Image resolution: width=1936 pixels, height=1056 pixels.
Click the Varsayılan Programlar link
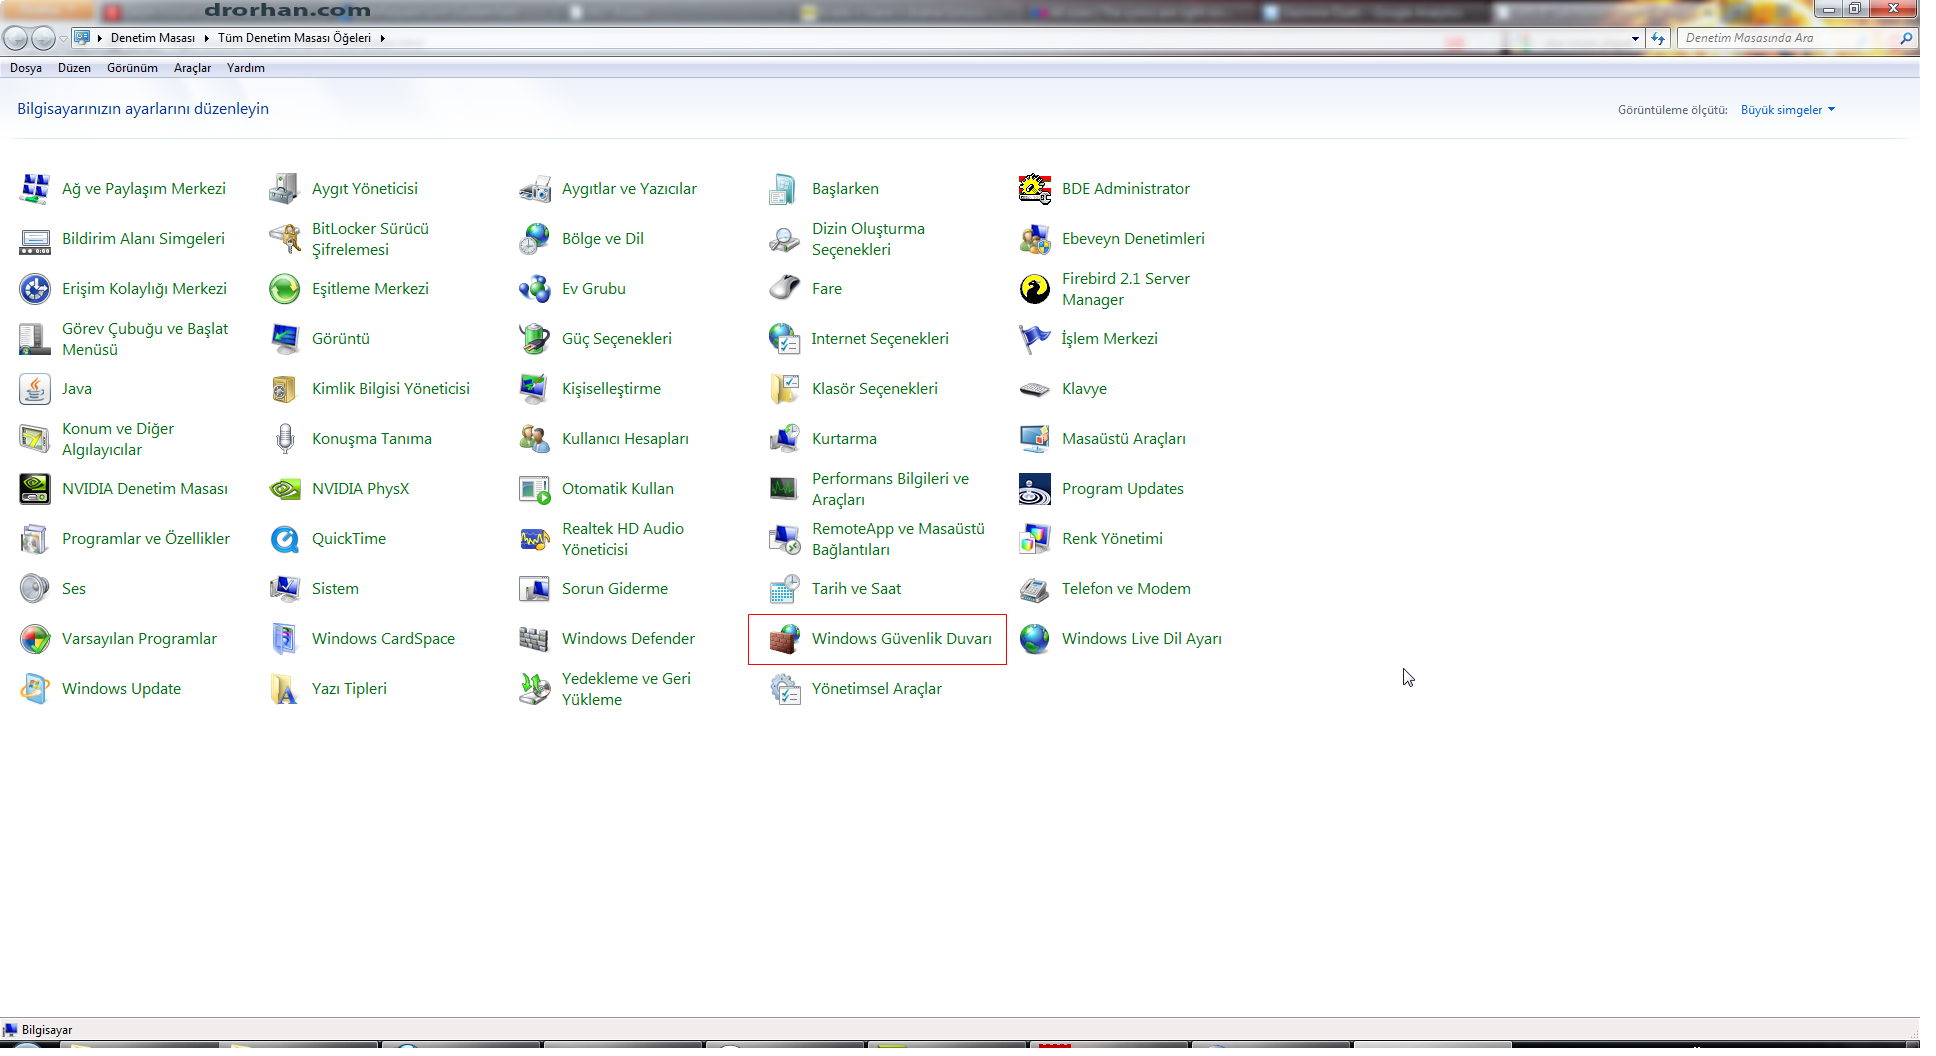coord(139,639)
